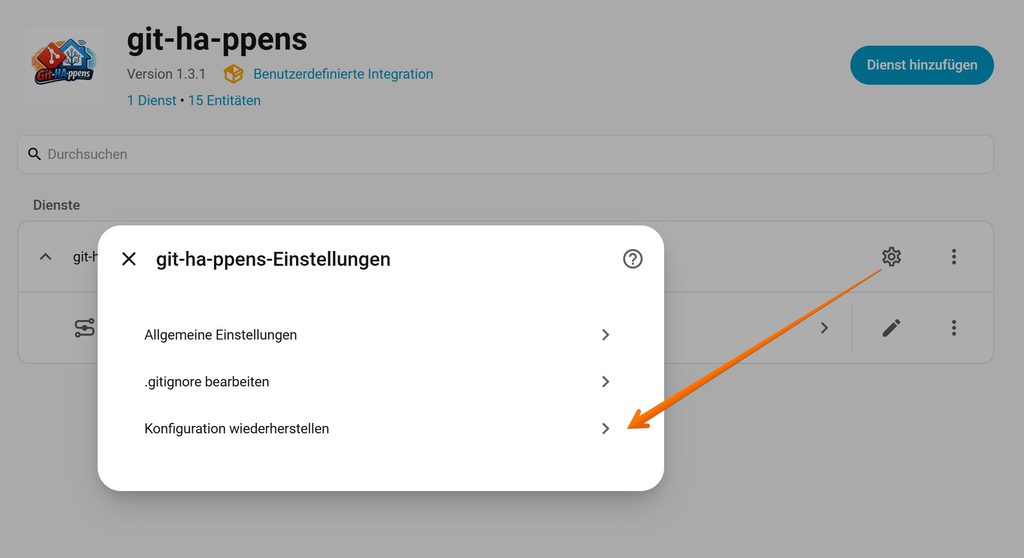Click chevron next to .gitignore bearbeiten

[x=605, y=382]
